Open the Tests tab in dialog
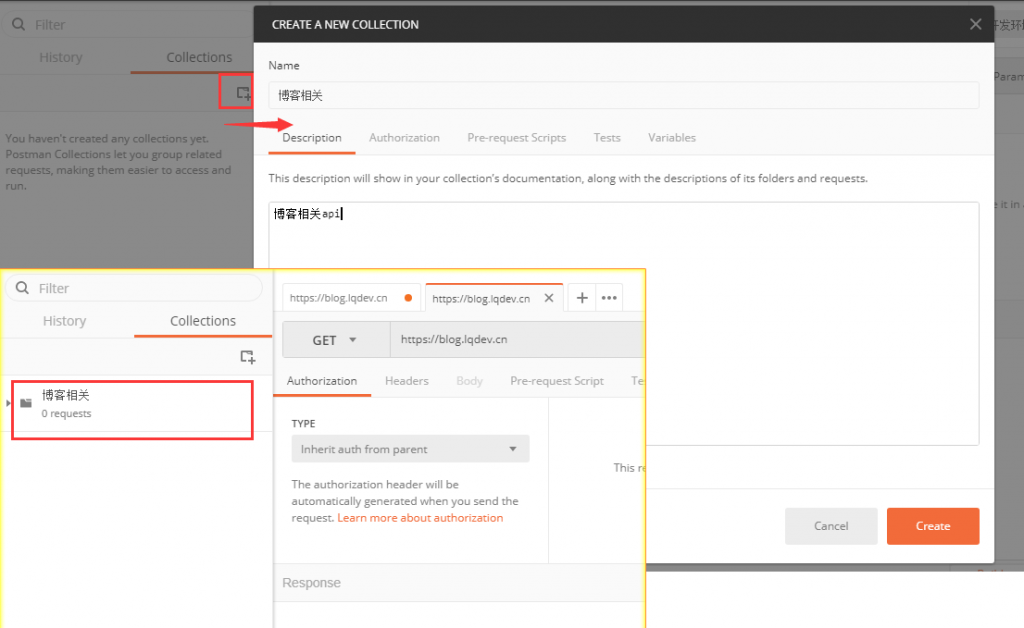This screenshot has height=628, width=1024. [x=607, y=138]
